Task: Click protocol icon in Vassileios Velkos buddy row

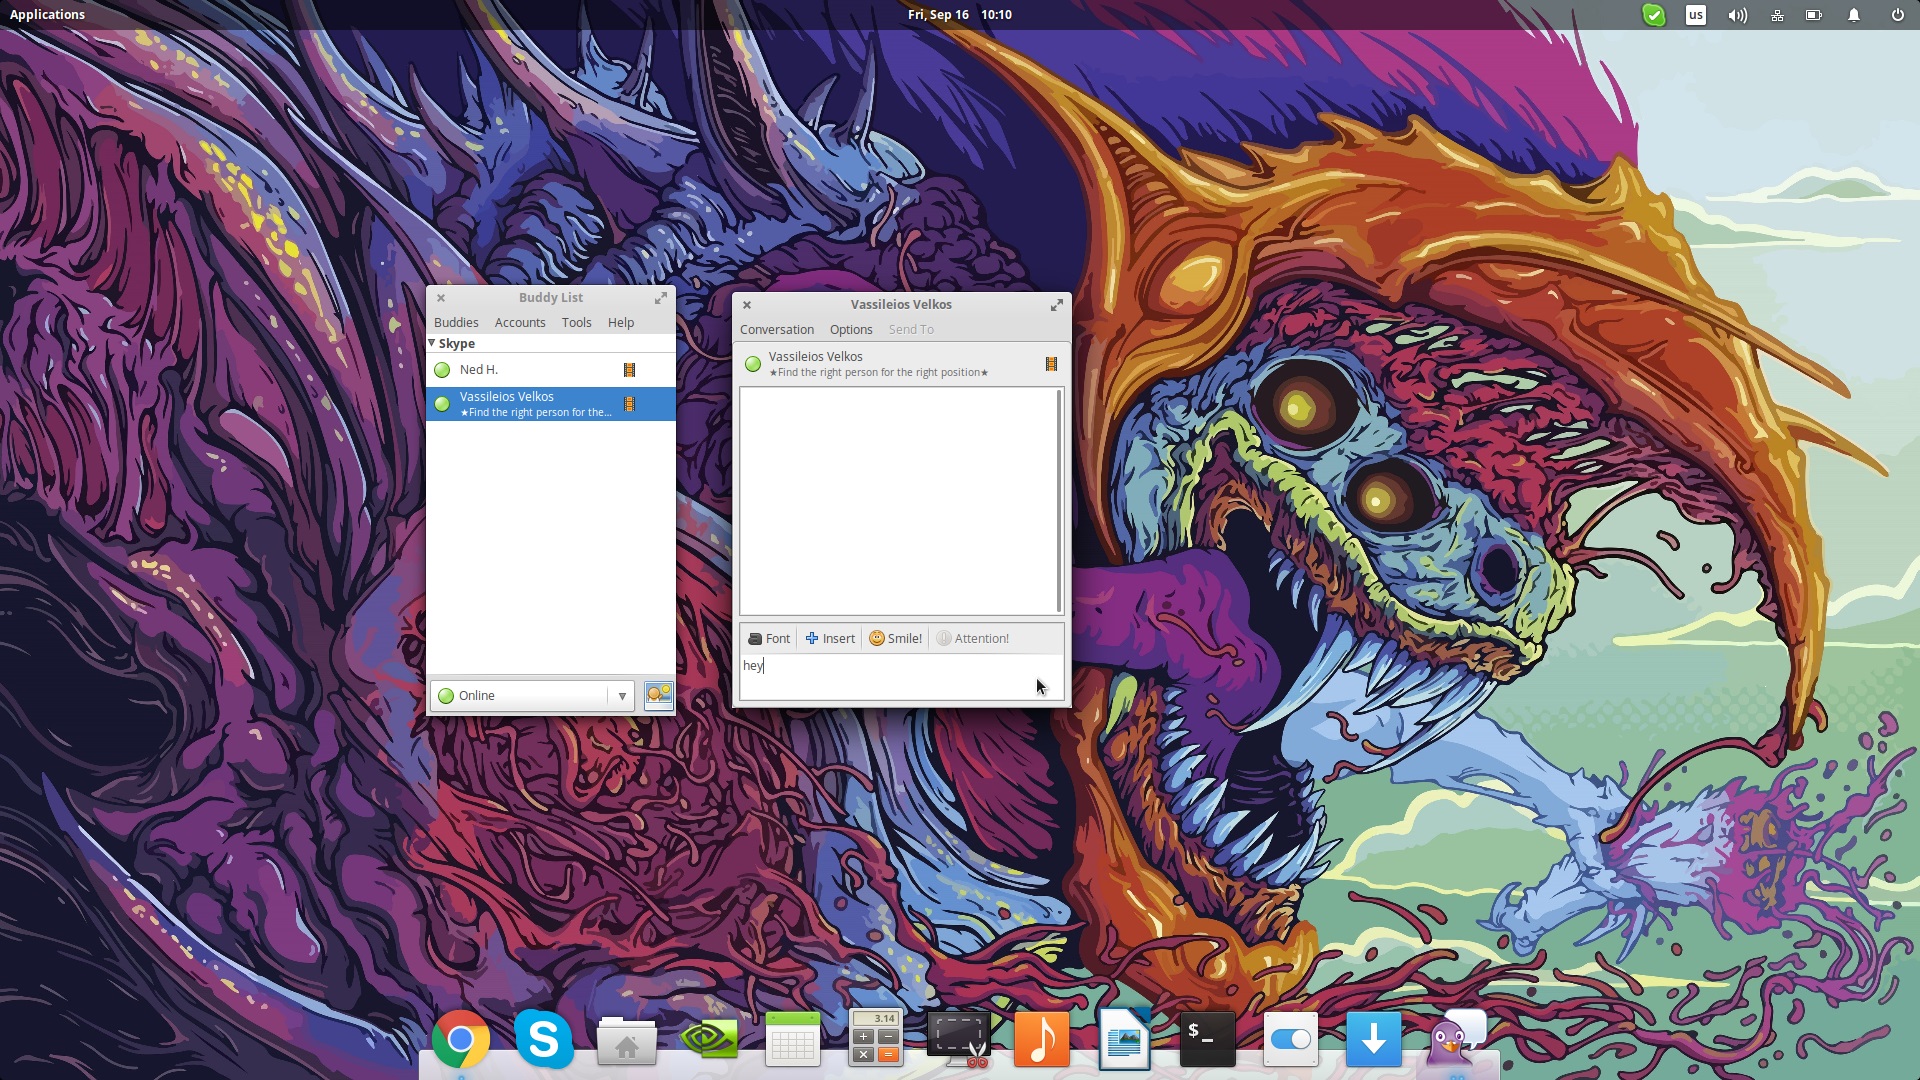Action: pyautogui.click(x=629, y=404)
